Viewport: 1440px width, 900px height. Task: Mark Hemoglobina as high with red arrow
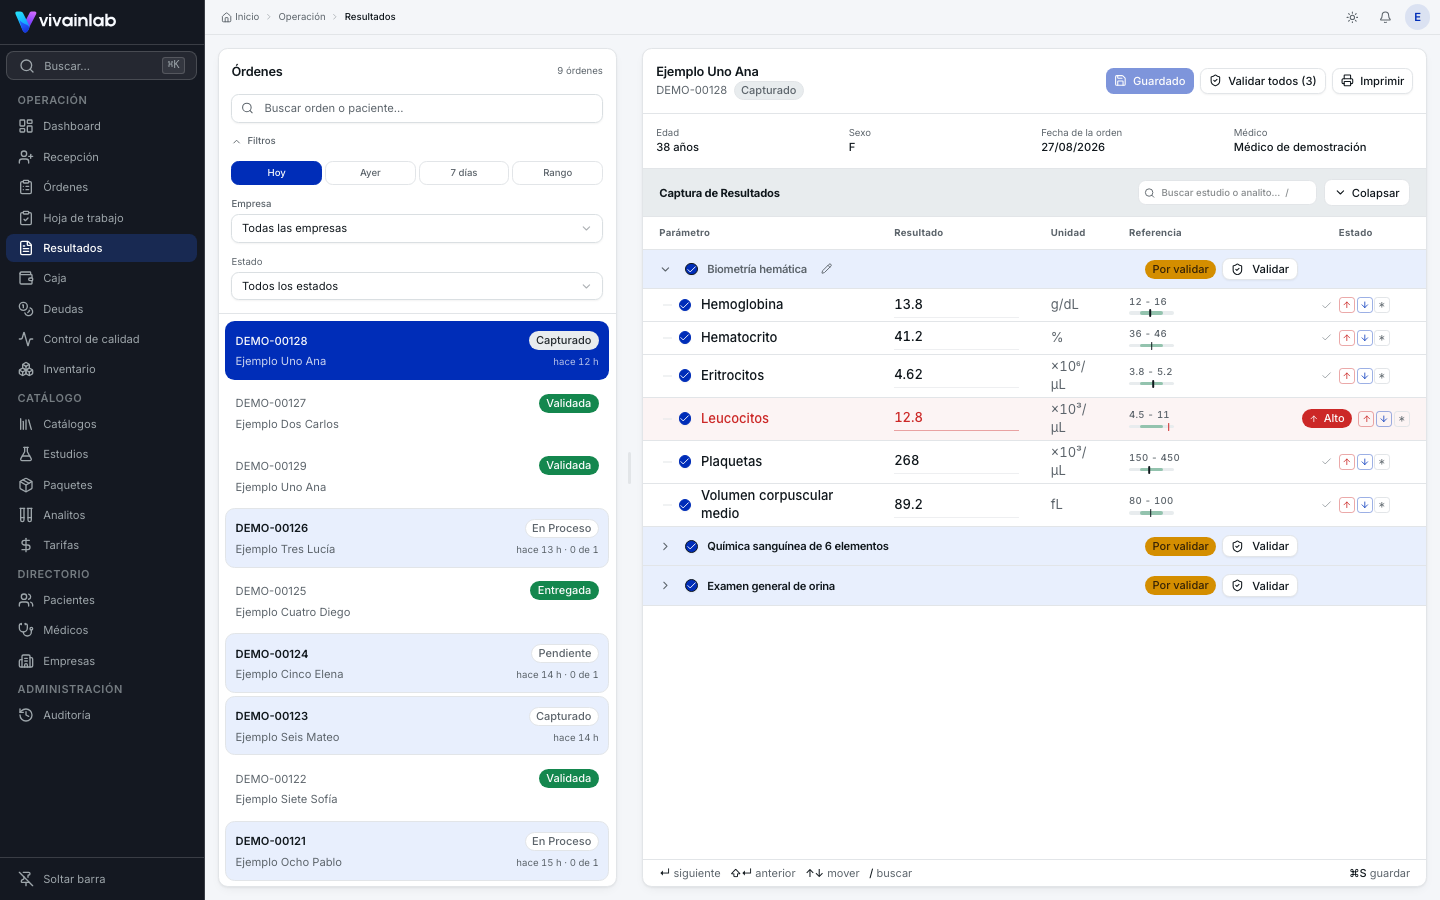[x=1347, y=305]
